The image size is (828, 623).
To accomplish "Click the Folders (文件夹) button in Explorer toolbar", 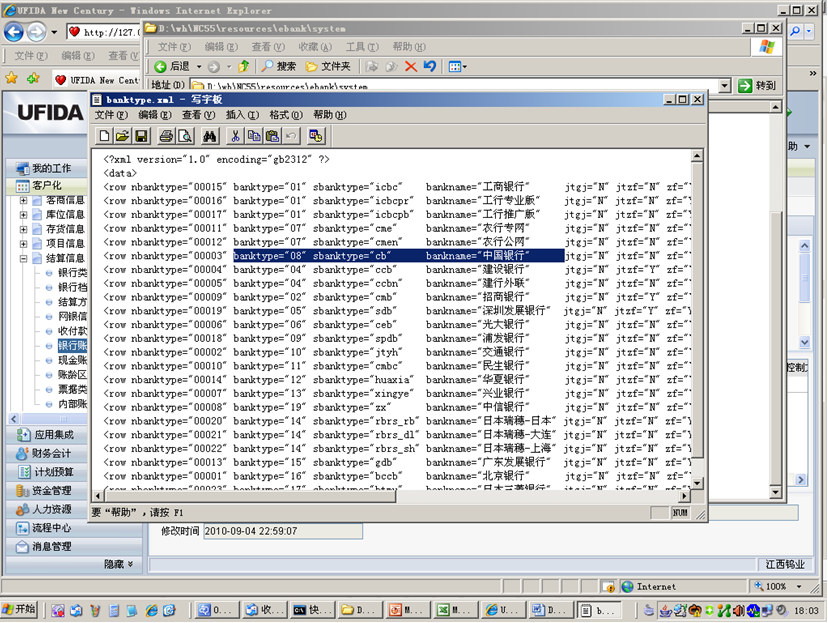I will click(x=328, y=67).
